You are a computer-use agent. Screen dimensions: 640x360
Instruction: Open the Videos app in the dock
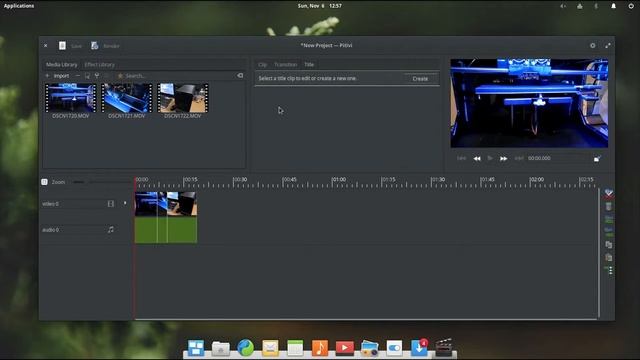coord(345,348)
